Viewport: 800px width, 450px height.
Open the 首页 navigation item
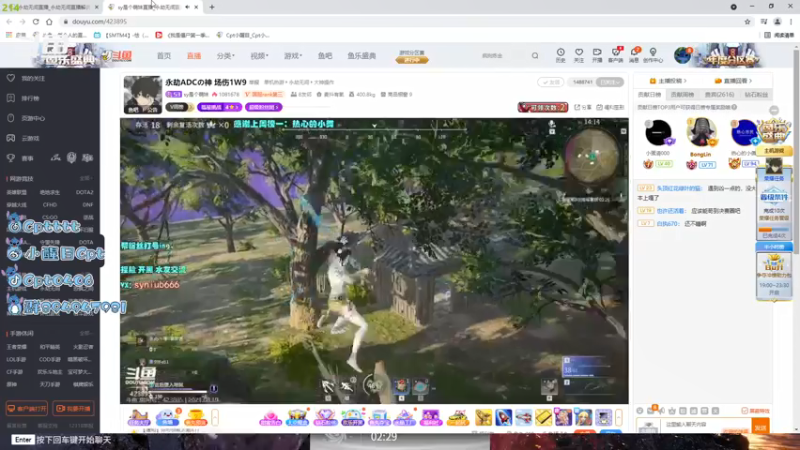164,56
